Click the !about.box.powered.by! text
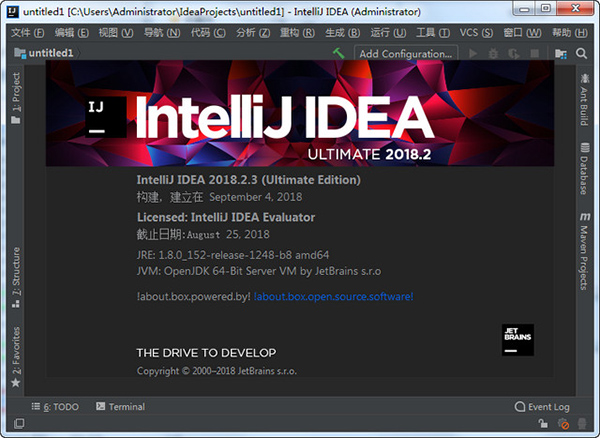This screenshot has height=438, width=600. pyautogui.click(x=194, y=296)
